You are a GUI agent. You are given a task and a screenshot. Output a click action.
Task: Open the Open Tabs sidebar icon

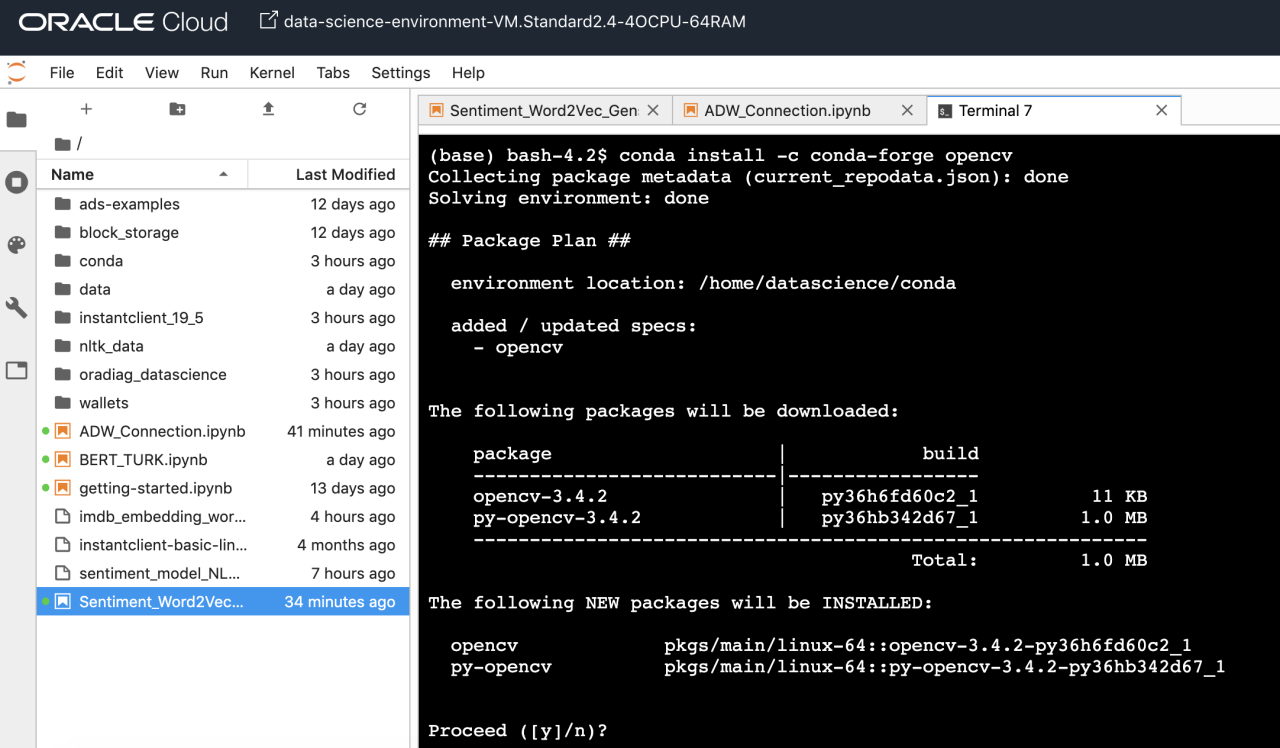[17, 371]
